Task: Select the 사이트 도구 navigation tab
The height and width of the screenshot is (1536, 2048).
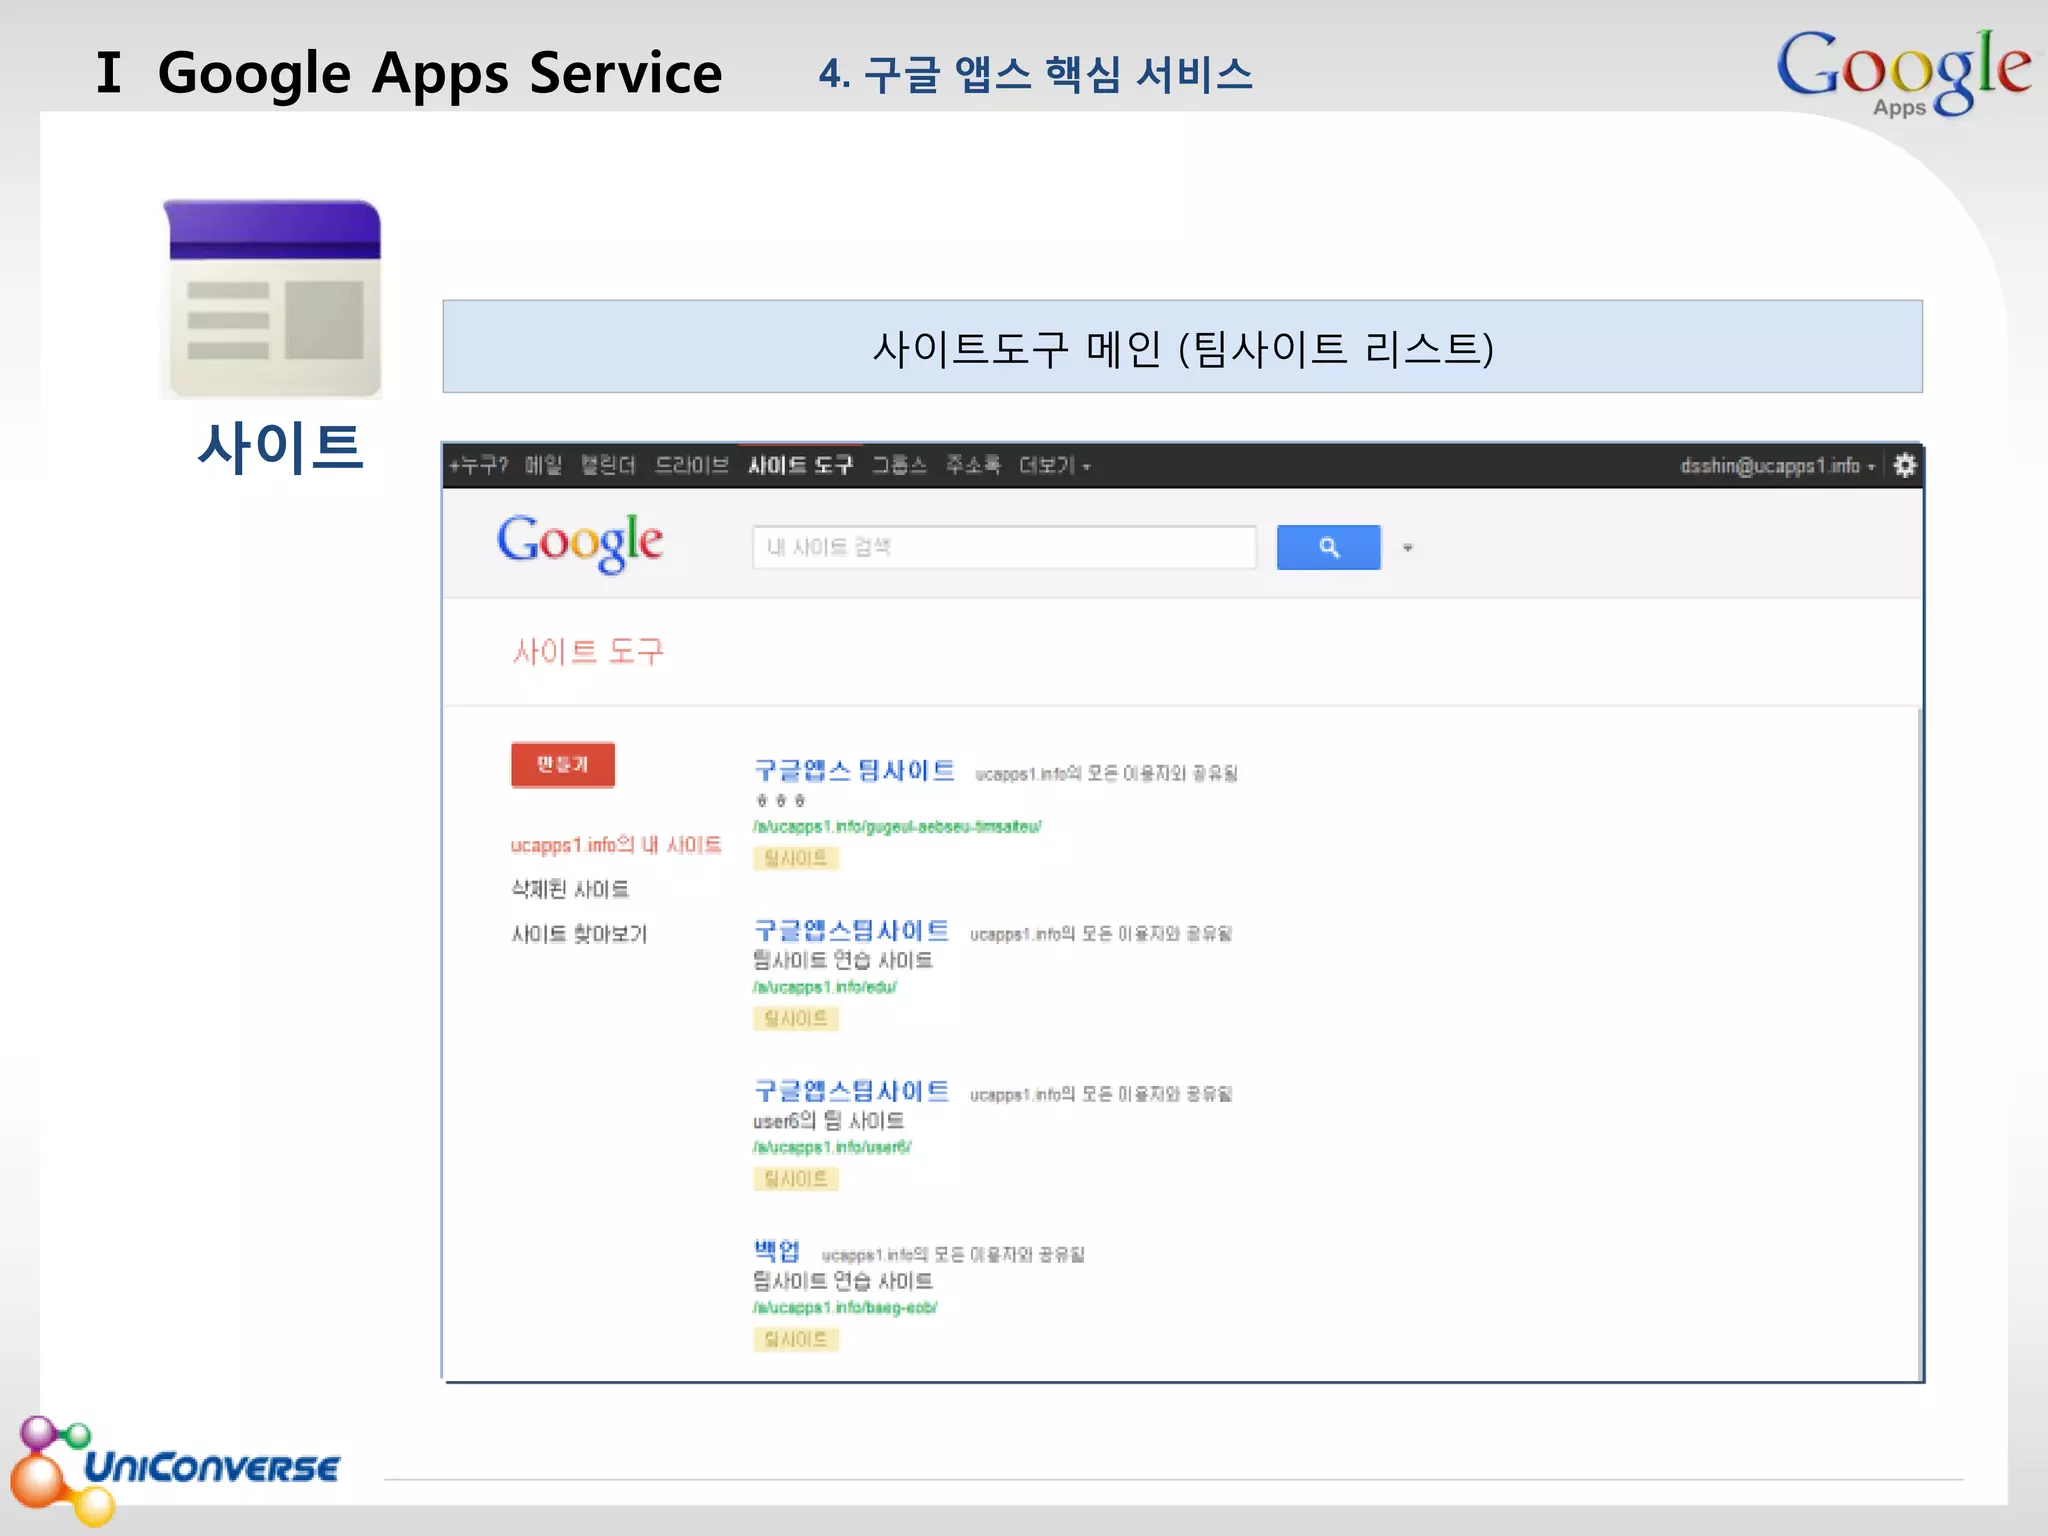Action: point(800,465)
